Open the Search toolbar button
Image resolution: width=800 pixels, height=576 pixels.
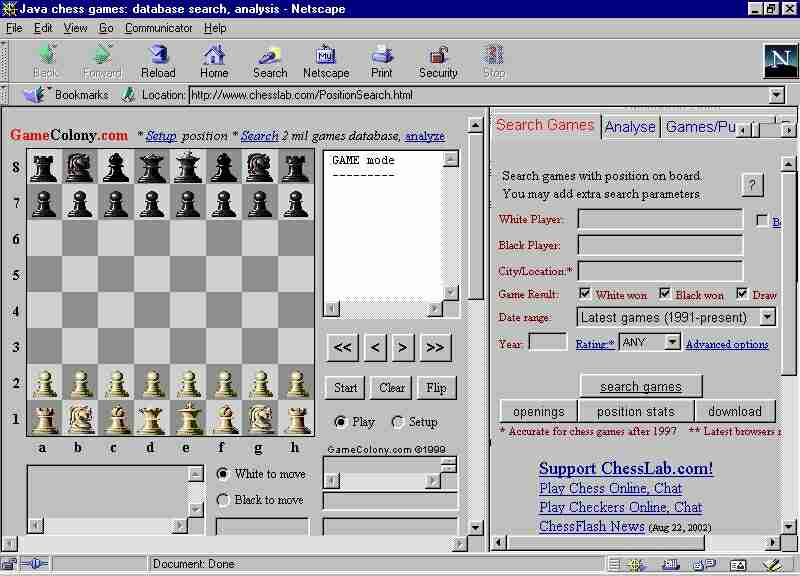coord(270,61)
